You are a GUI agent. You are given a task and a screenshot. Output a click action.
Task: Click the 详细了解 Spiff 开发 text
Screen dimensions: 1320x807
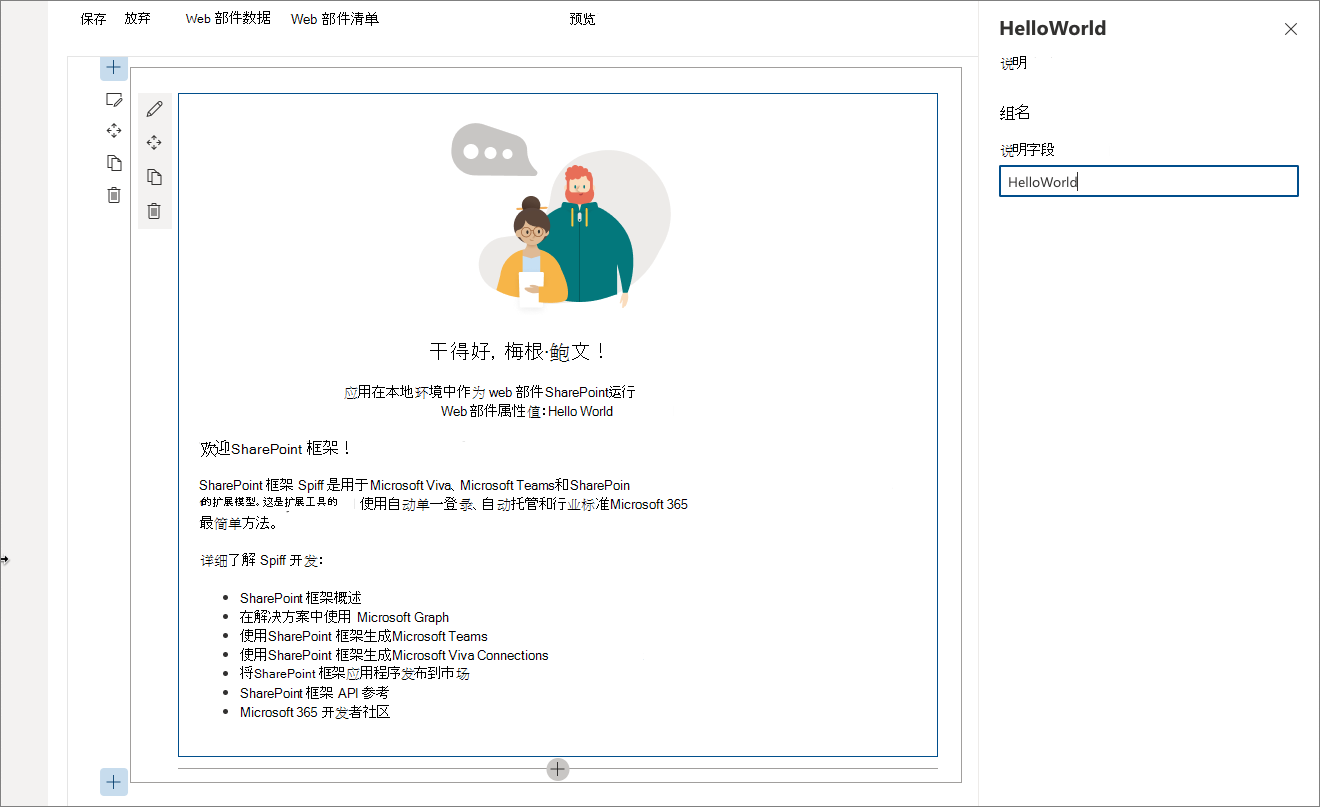pyautogui.click(x=261, y=561)
